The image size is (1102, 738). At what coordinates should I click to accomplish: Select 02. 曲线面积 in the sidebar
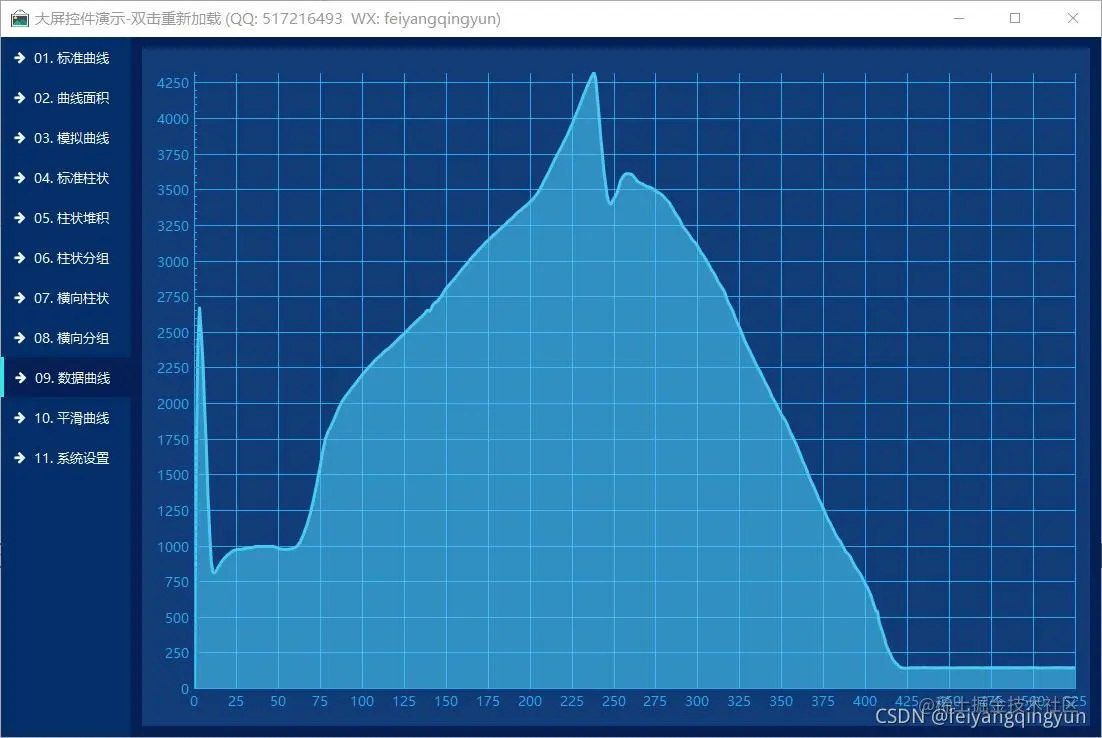pos(65,98)
